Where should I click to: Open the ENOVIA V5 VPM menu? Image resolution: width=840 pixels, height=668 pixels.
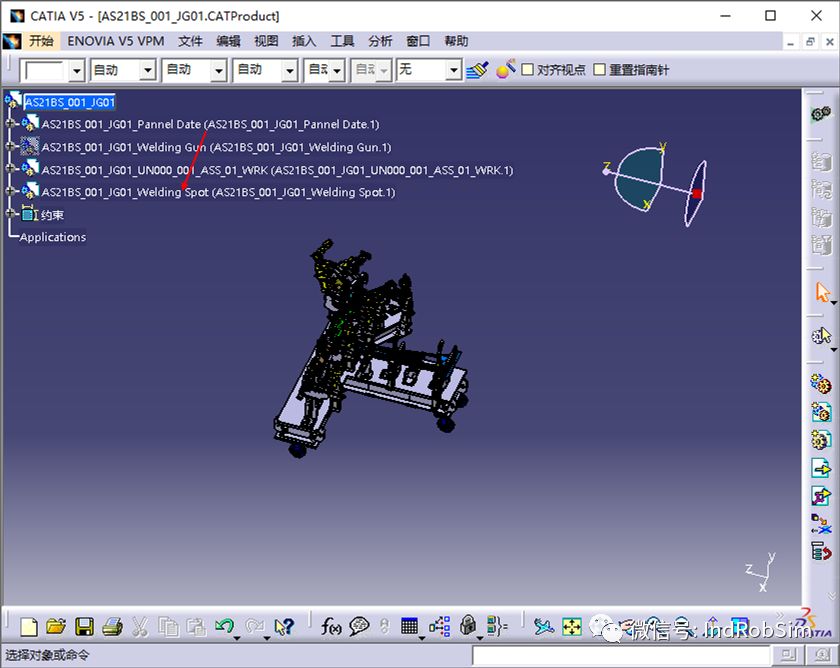coord(116,41)
